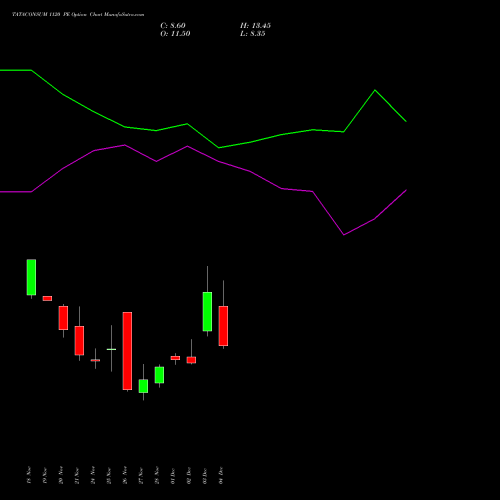Click the peak of the green indicator line
Viewport: 500px width, 500px height.
pos(375,90)
